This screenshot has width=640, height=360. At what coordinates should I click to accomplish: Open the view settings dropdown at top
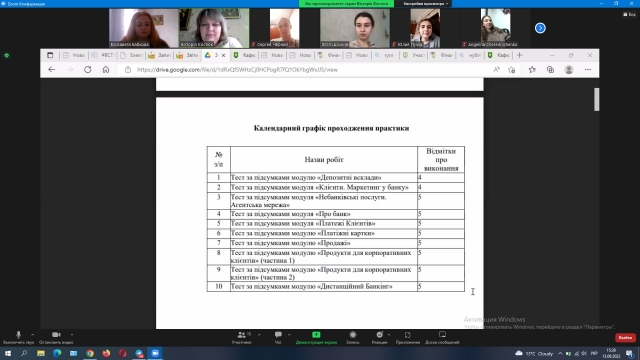pyautogui.click(x=426, y=4)
